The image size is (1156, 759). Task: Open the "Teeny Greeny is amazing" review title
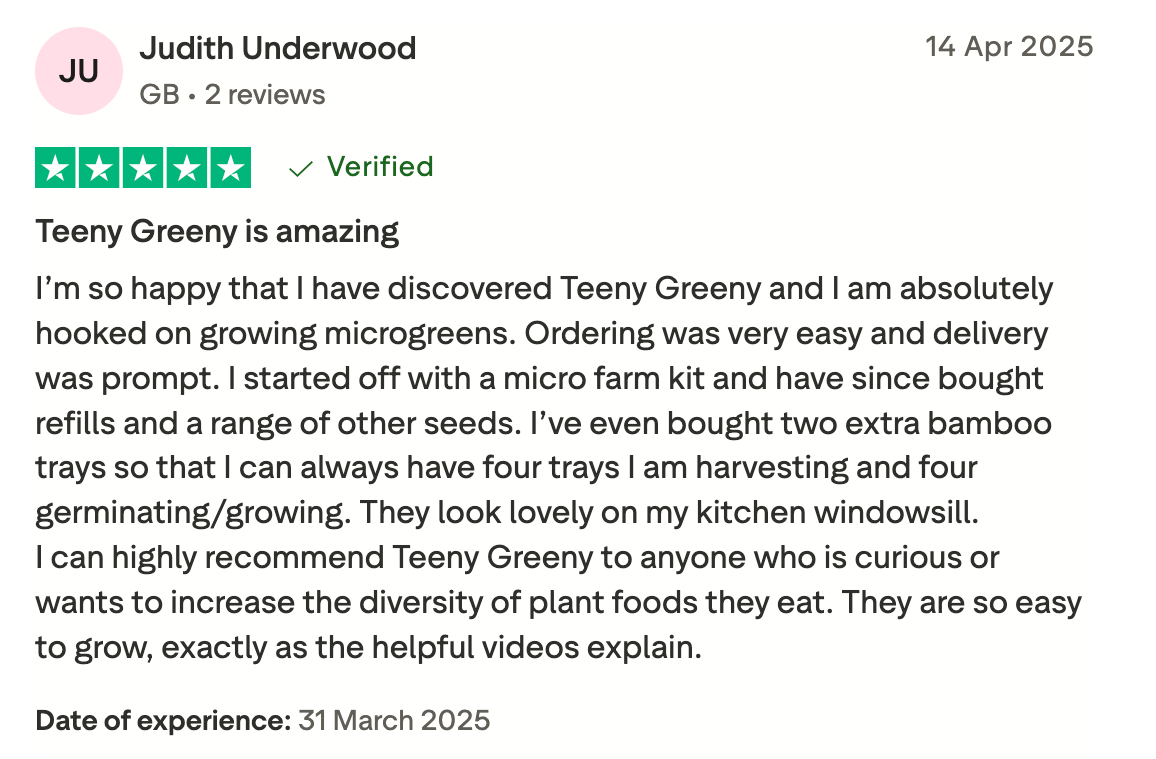pyautogui.click(x=217, y=232)
